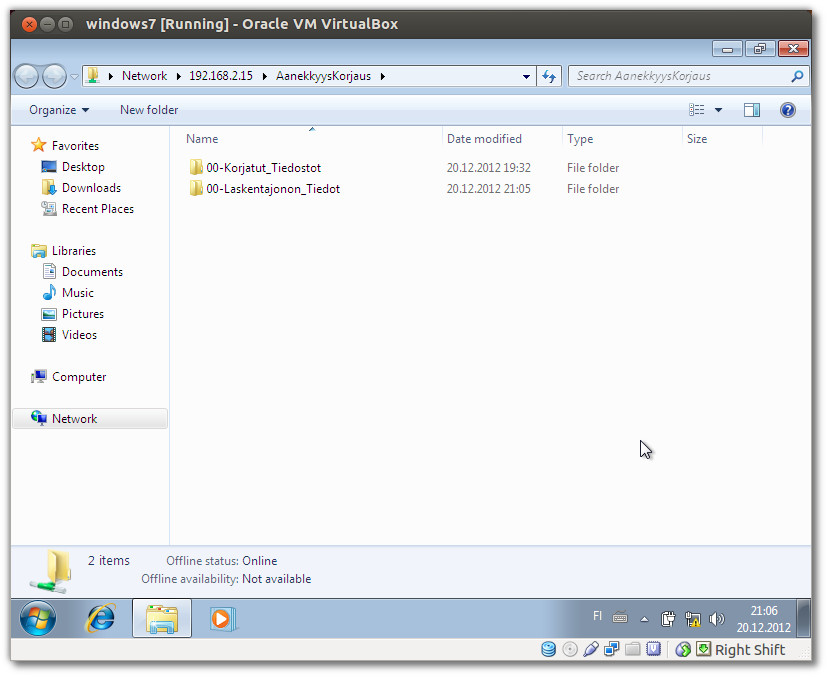
Task: Click the FI language indicator
Action: click(597, 616)
